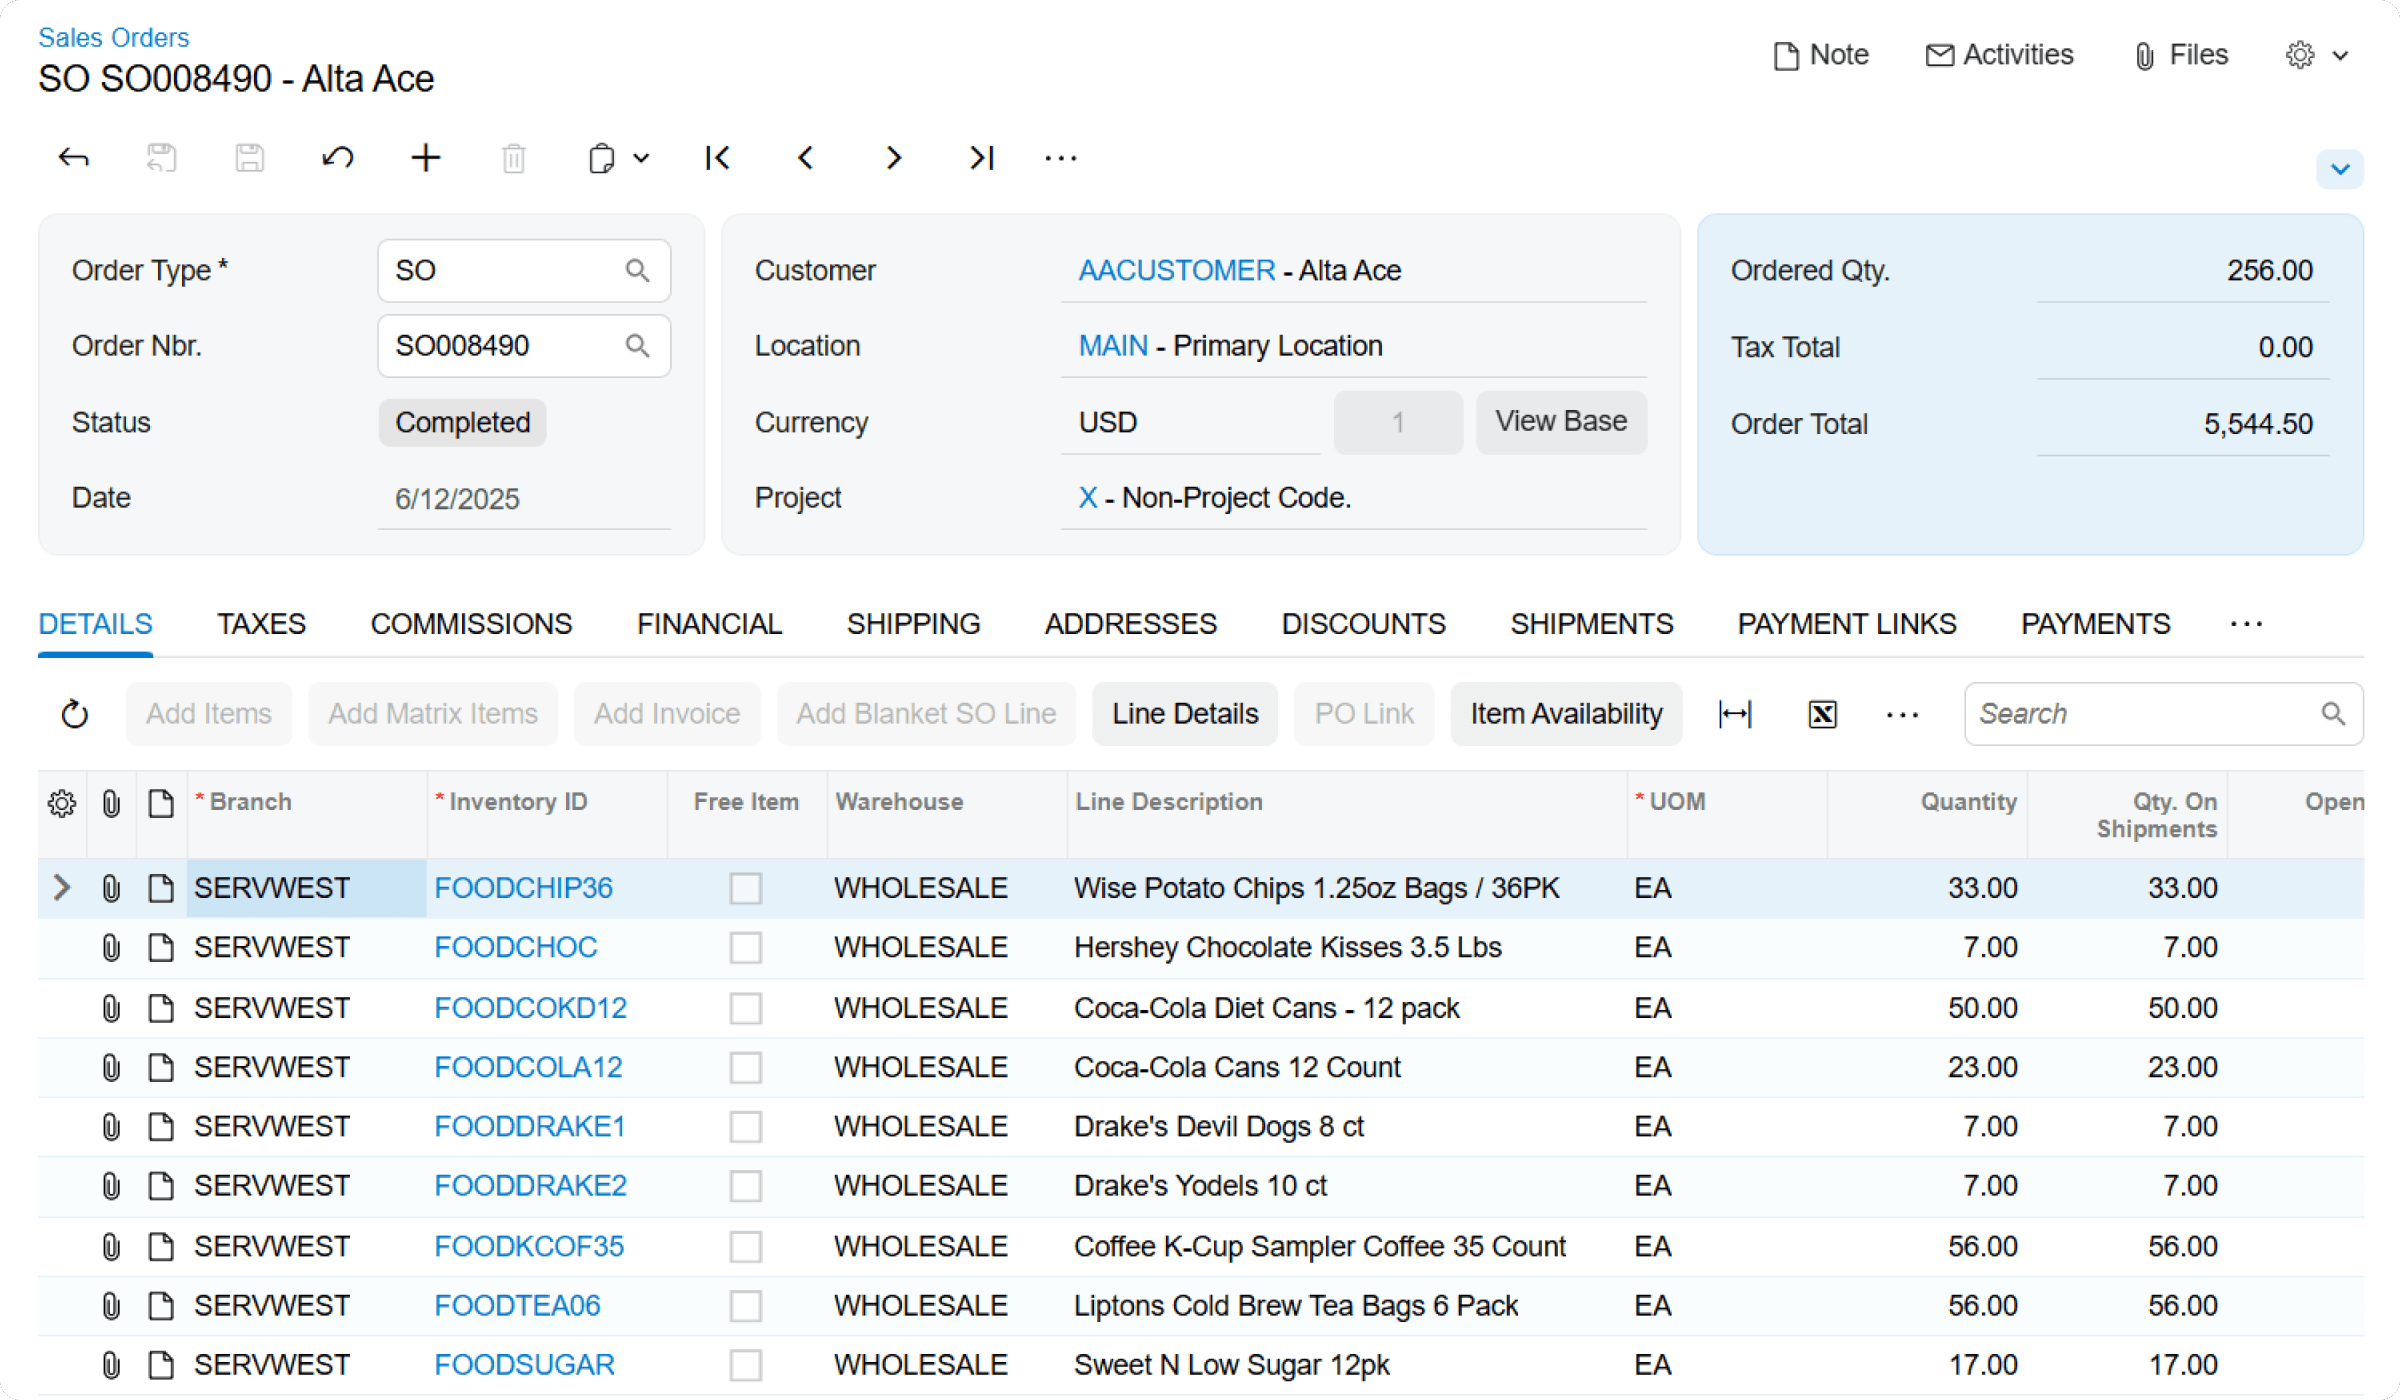2400x1400 pixels.
Task: Click the fit columns width icon
Action: click(1735, 714)
